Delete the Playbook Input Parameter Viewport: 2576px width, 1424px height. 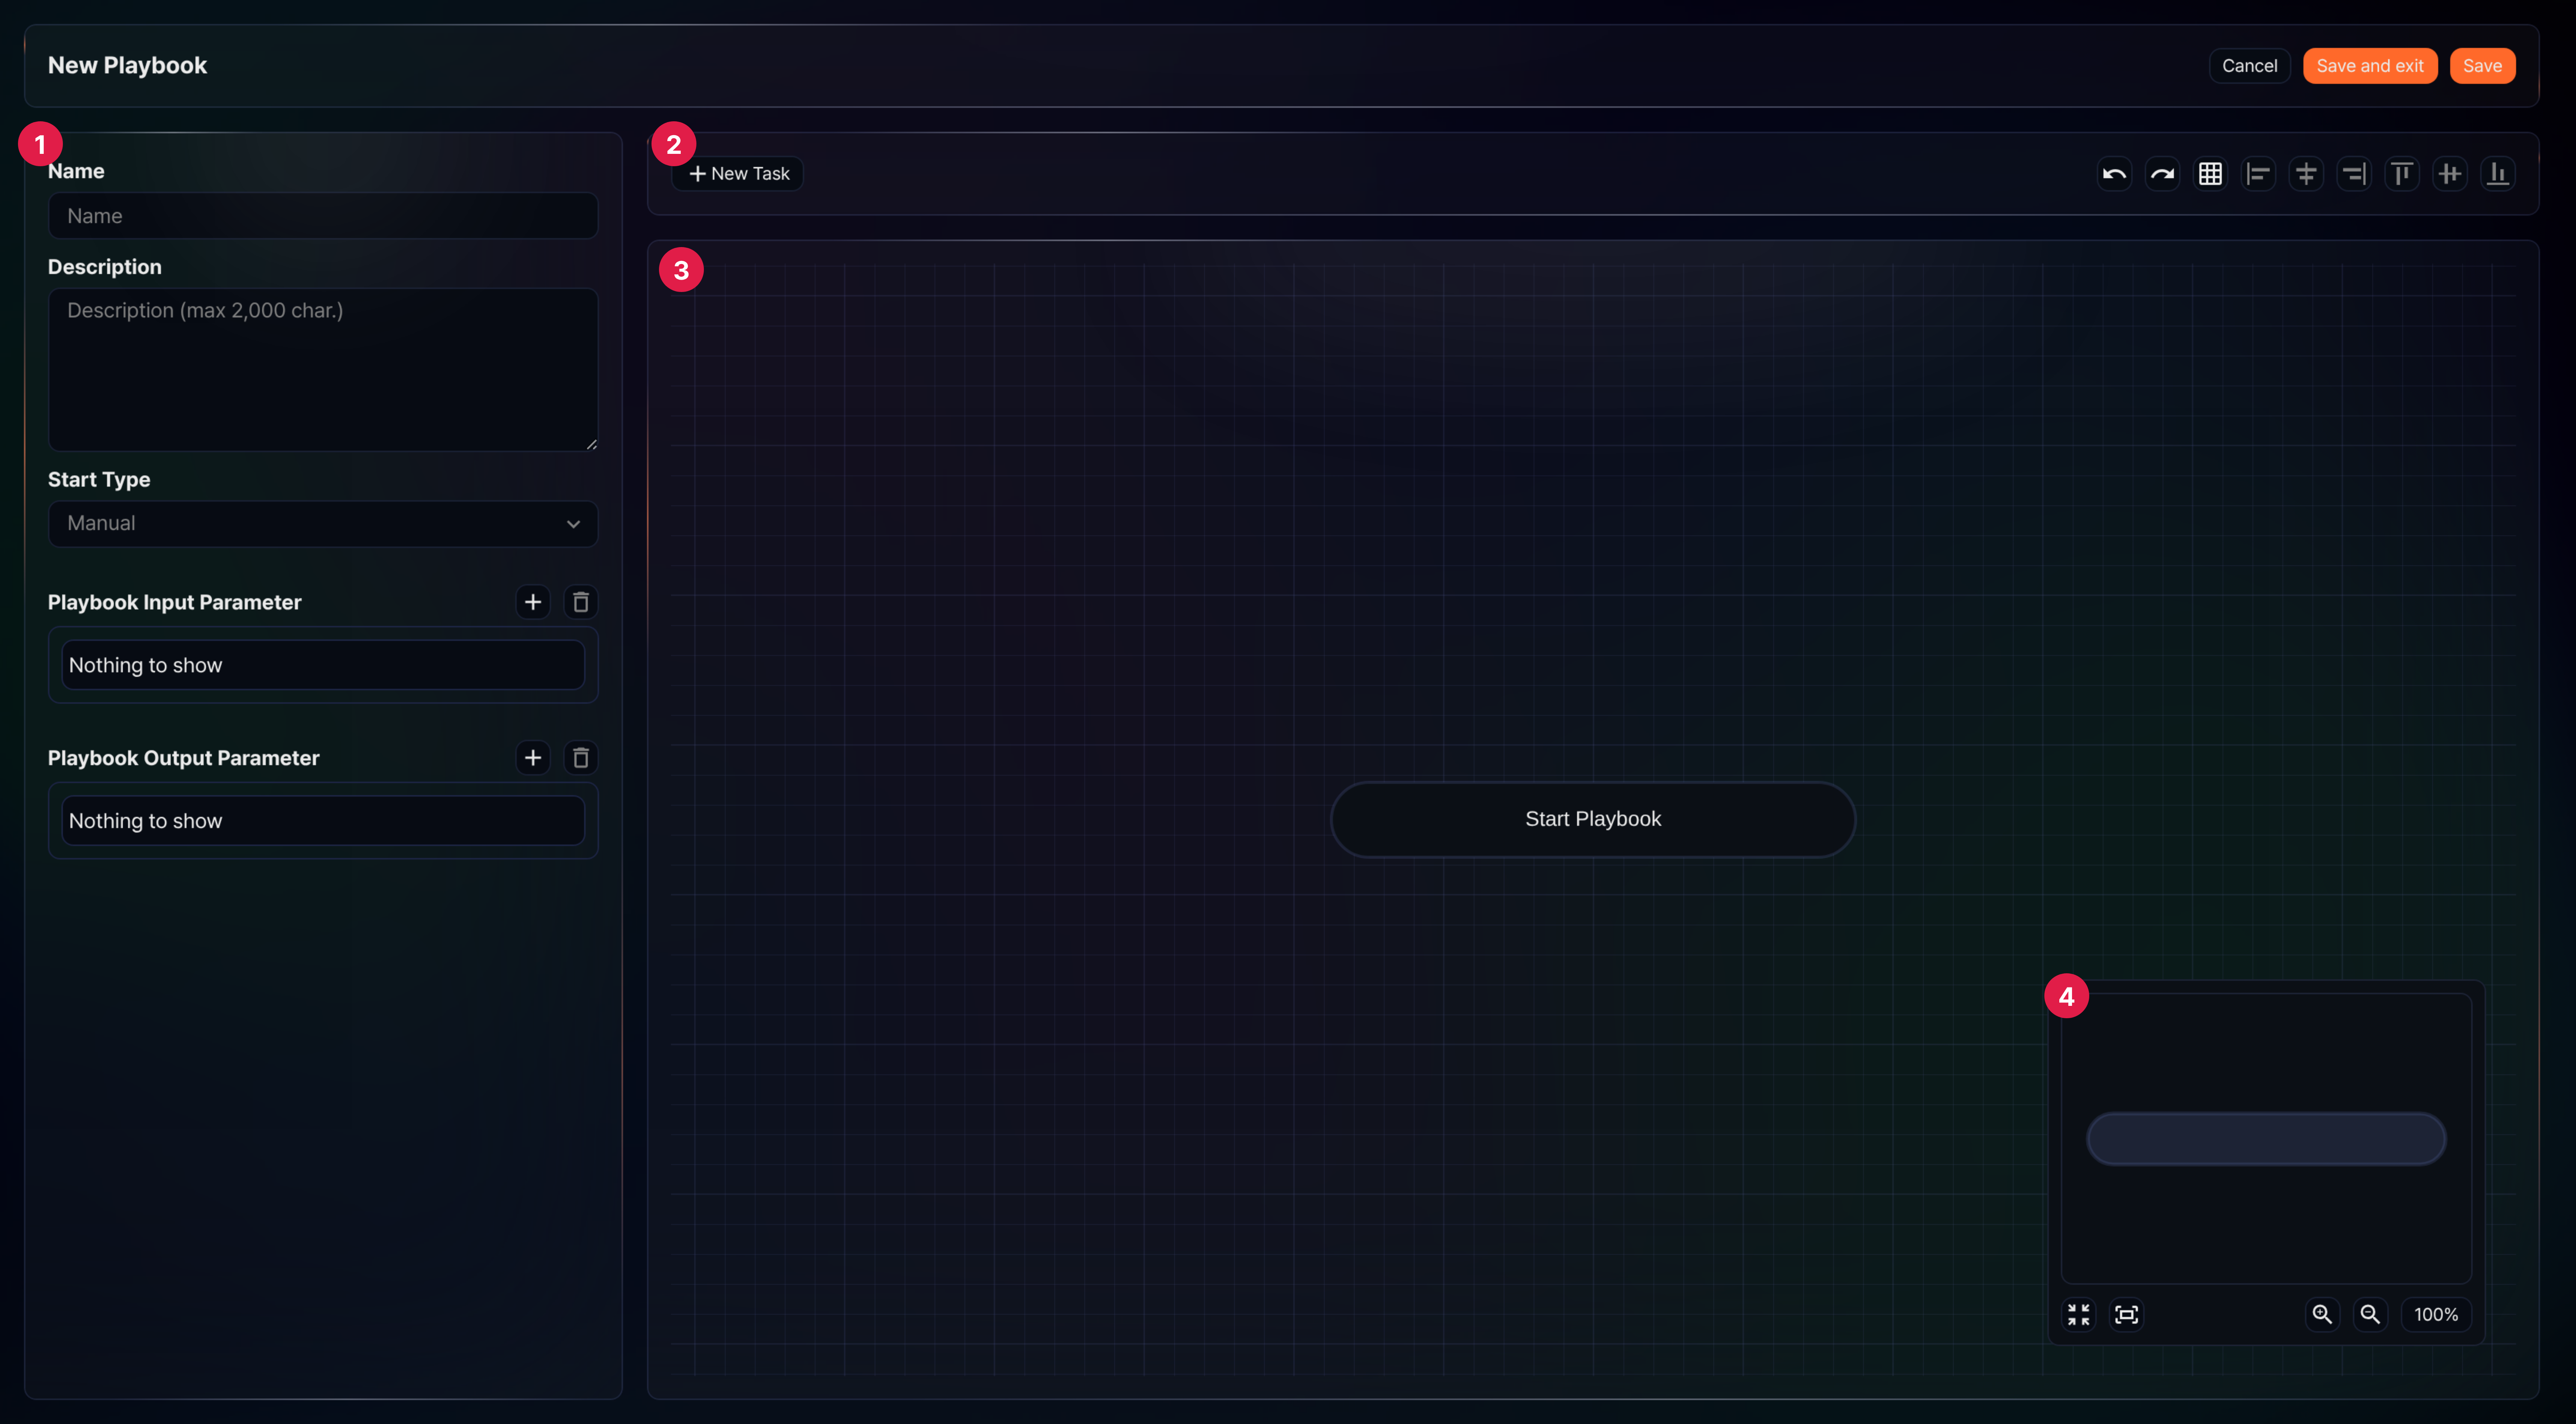click(x=581, y=602)
